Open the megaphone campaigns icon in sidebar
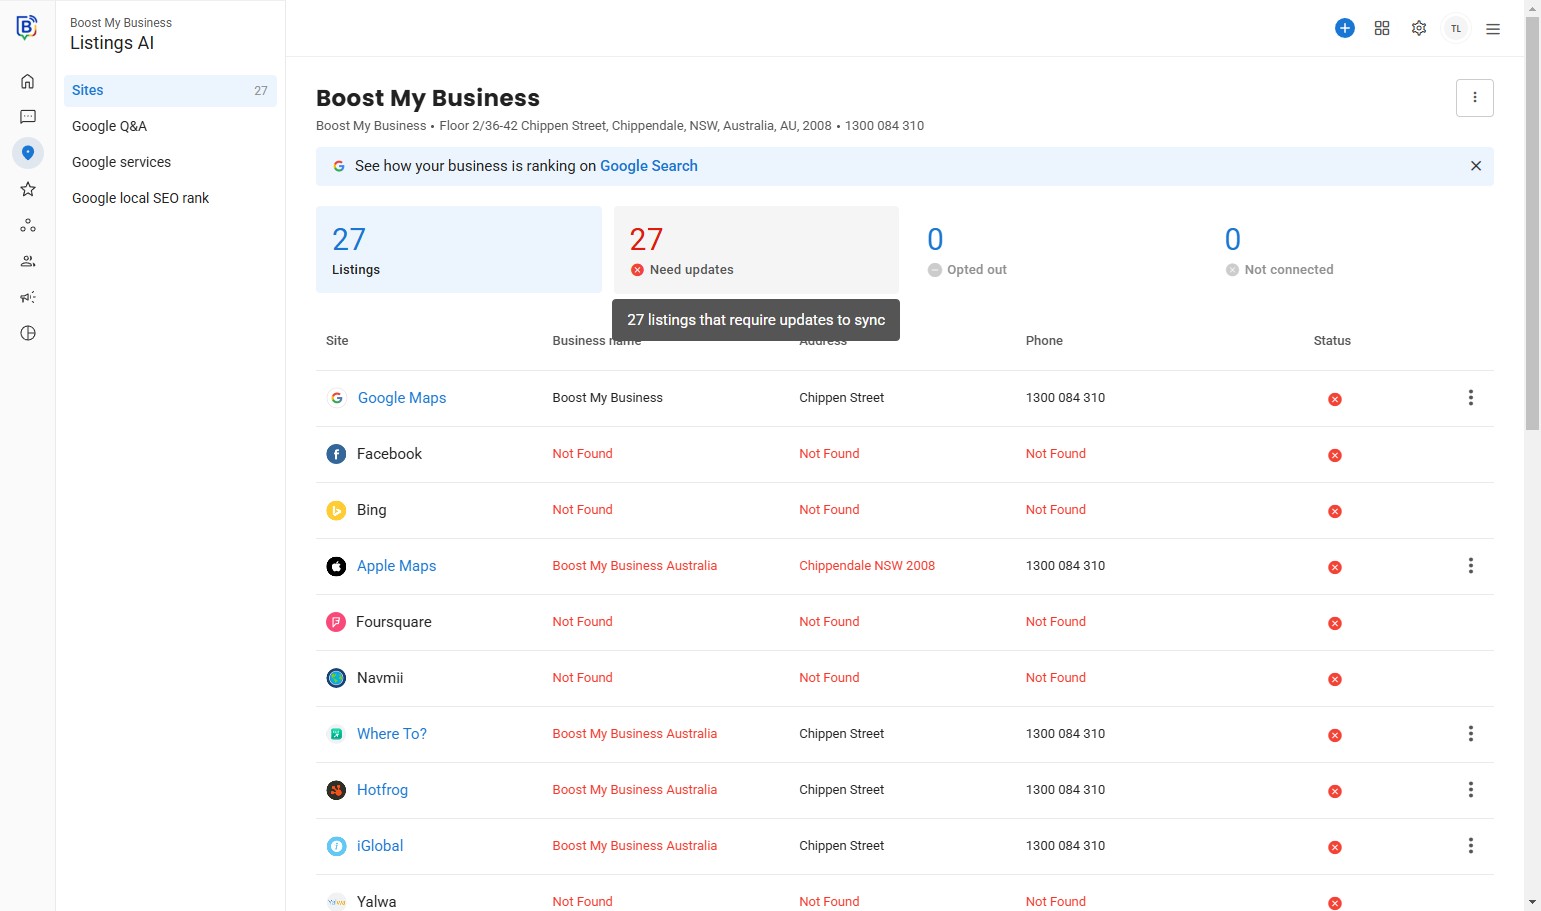Viewport: 1541px width, 911px height. (x=28, y=297)
